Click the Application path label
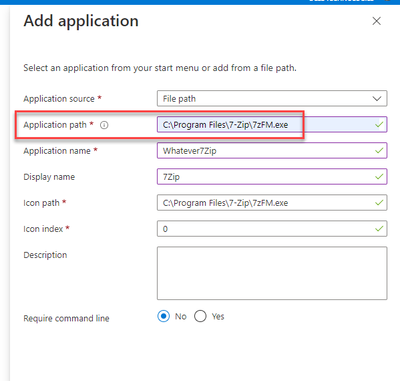 pyautogui.click(x=55, y=125)
